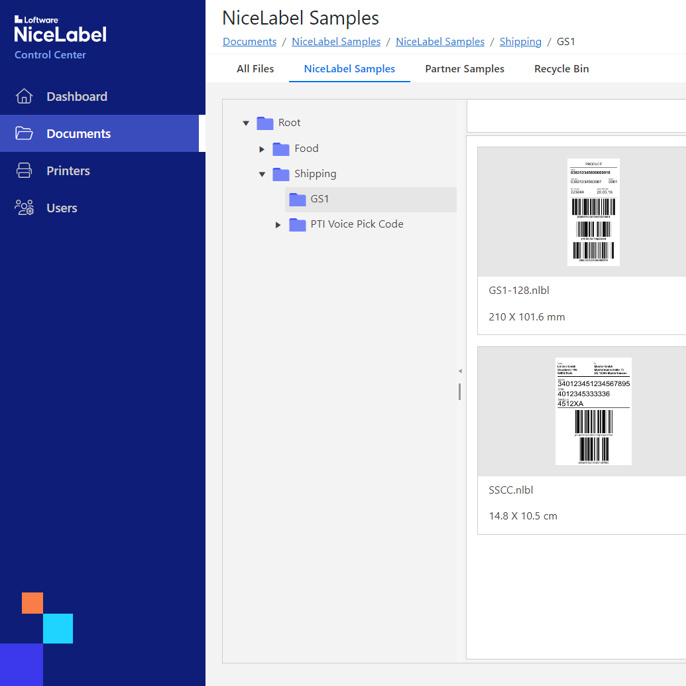Click the 14.8 X 10.5 cm size text
This screenshot has width=686, height=686.
pyautogui.click(x=523, y=516)
